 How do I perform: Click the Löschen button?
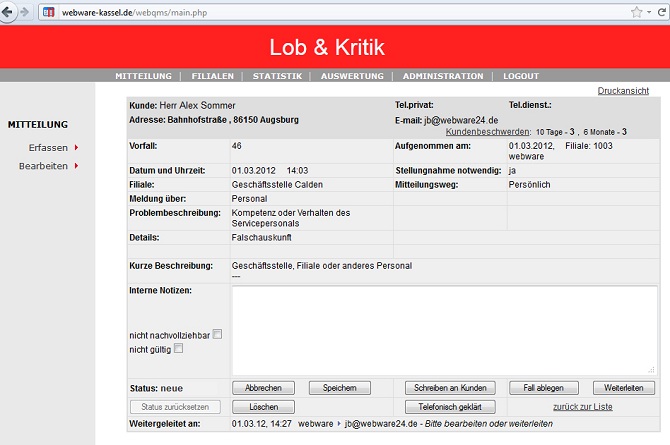point(263,407)
